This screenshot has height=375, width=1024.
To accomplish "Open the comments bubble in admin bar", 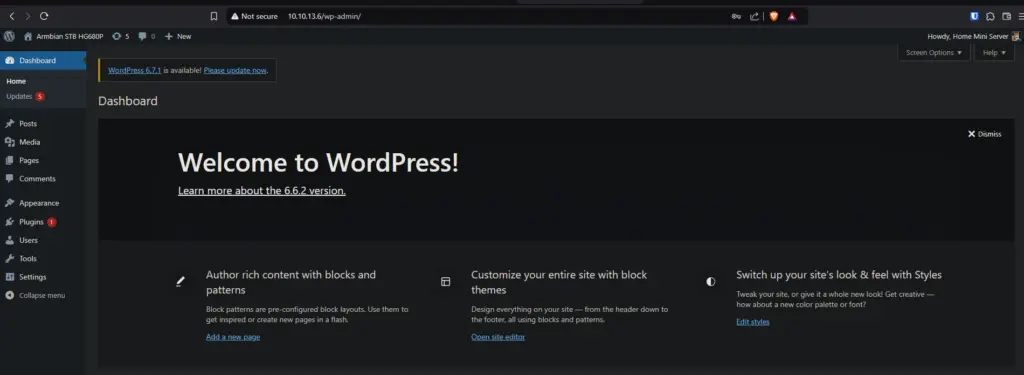I will point(147,37).
